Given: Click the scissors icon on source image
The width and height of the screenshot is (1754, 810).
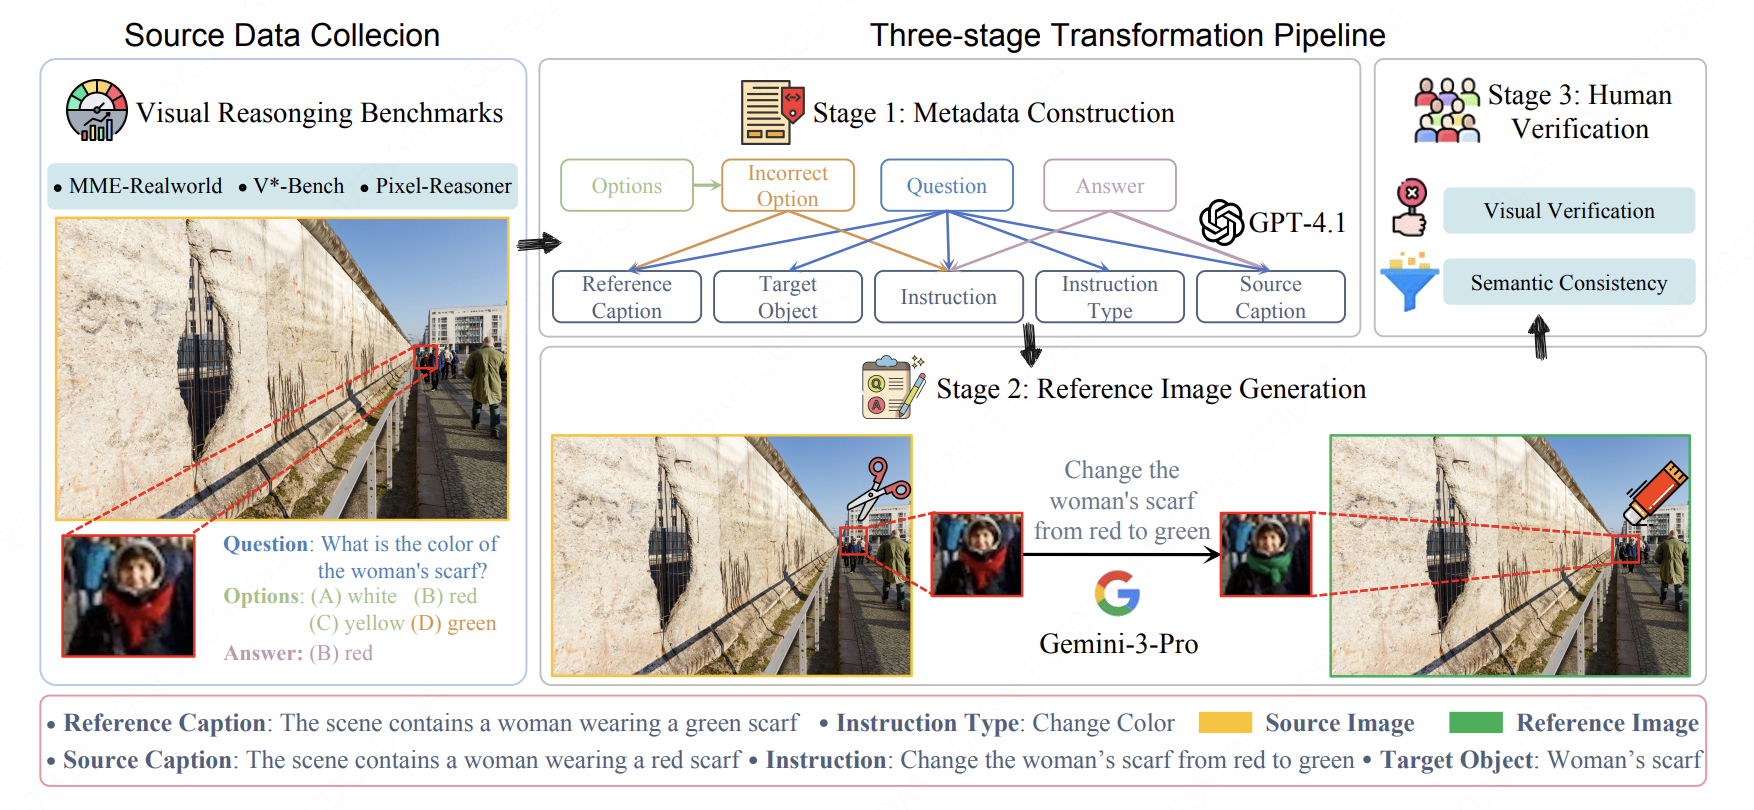Looking at the screenshot, I should coord(878,489).
